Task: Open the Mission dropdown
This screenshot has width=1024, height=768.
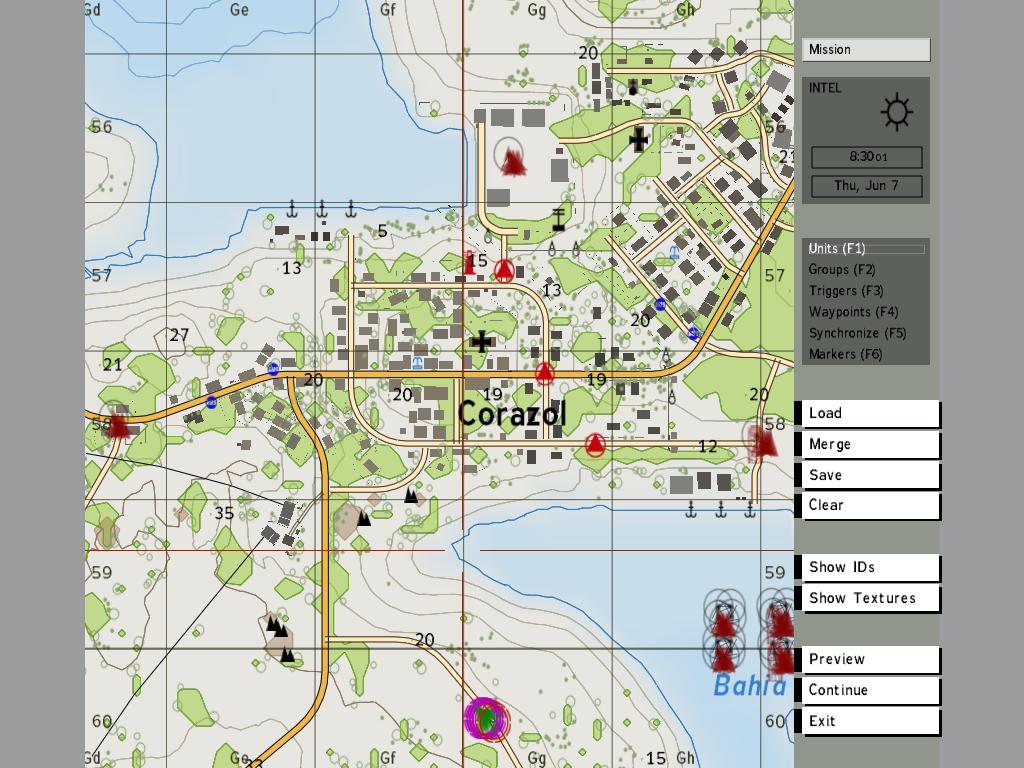Action: 866,50
